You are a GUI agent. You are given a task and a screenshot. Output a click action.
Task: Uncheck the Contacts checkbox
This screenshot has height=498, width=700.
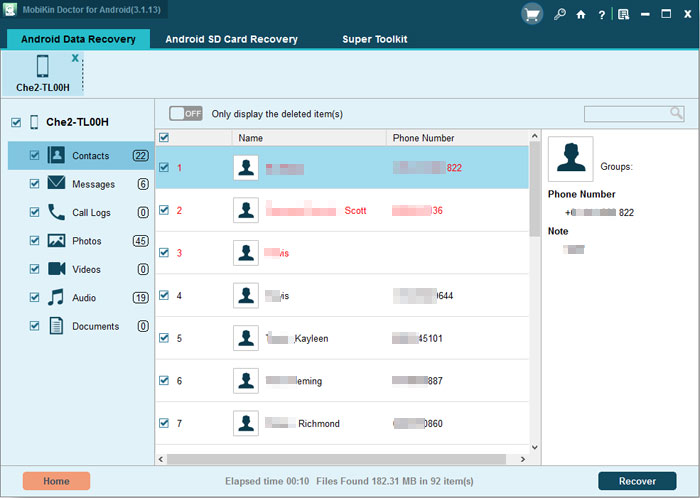click(x=34, y=155)
